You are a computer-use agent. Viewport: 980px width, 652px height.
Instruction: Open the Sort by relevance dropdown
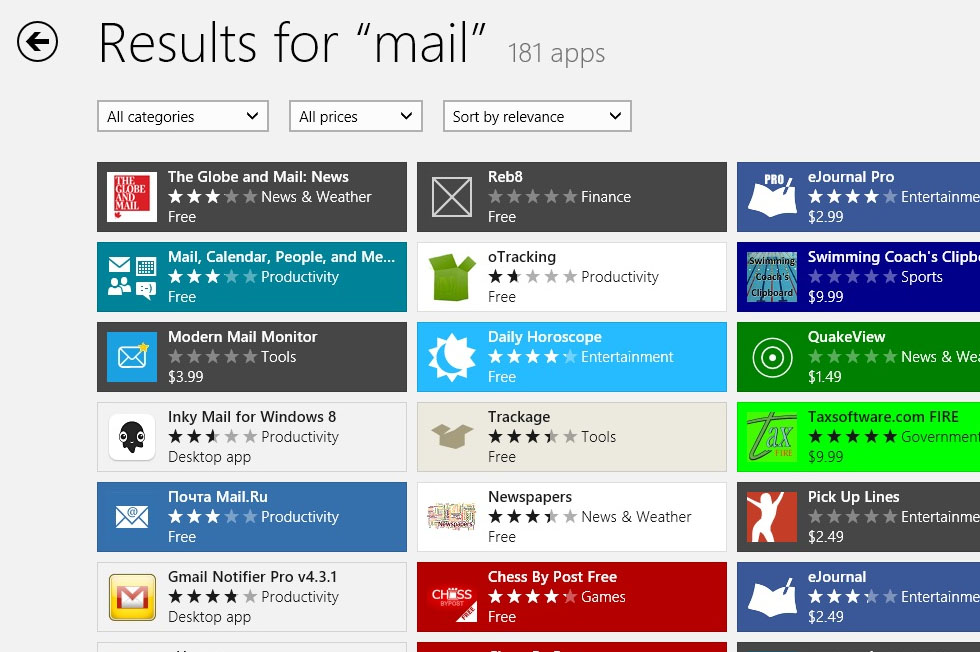(x=537, y=116)
